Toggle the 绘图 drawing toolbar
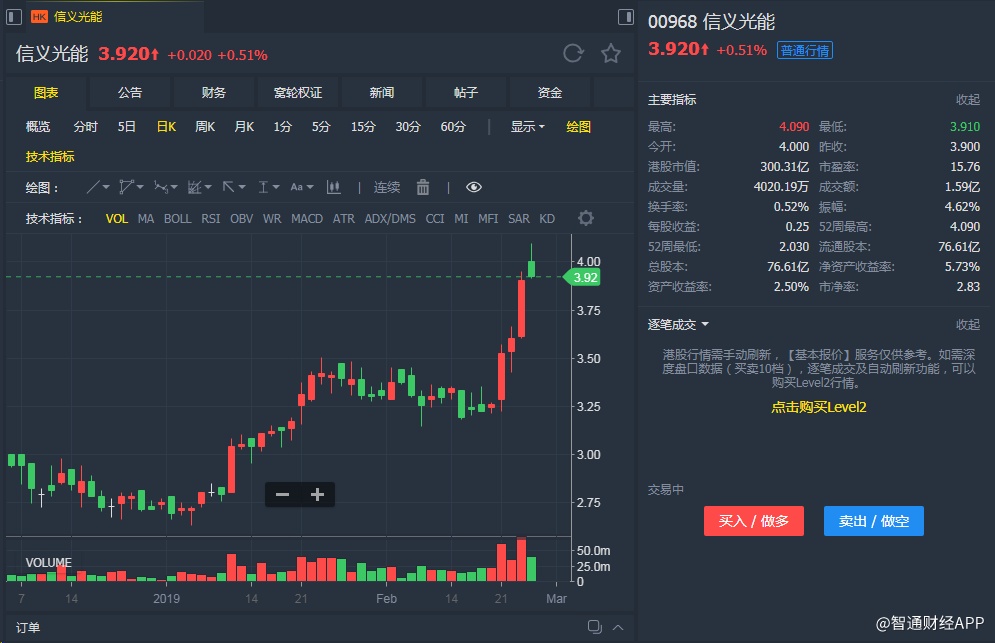Image resolution: width=995 pixels, height=643 pixels. 578,127
